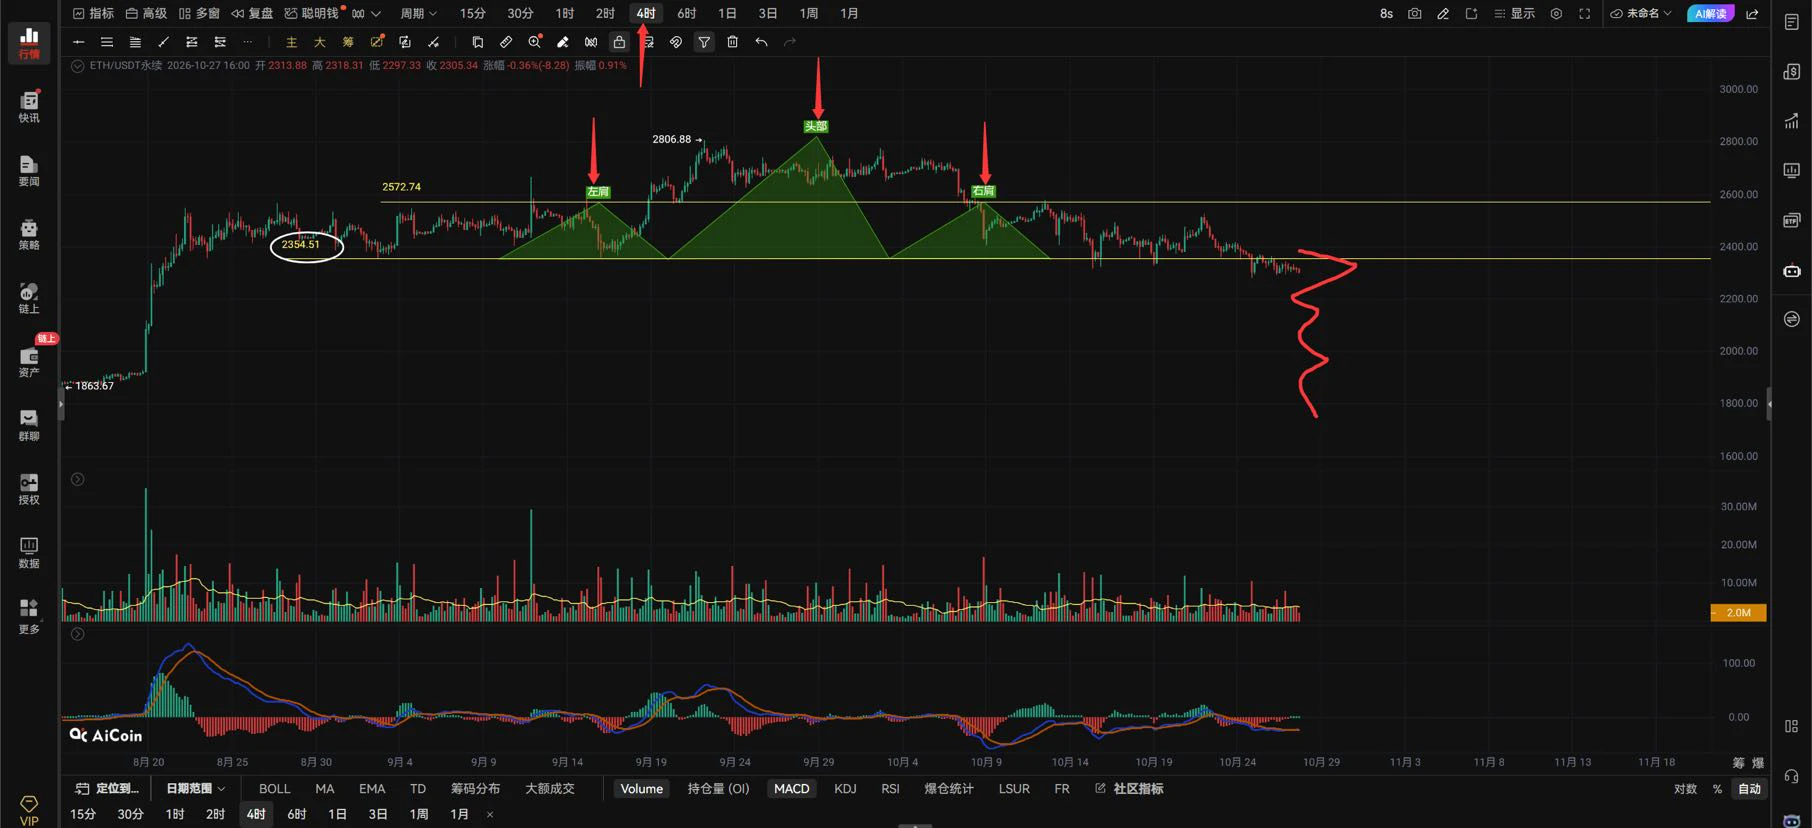Toggle 自动 auto scale at bottom right
Screen dimensions: 1812x828
[1749, 789]
